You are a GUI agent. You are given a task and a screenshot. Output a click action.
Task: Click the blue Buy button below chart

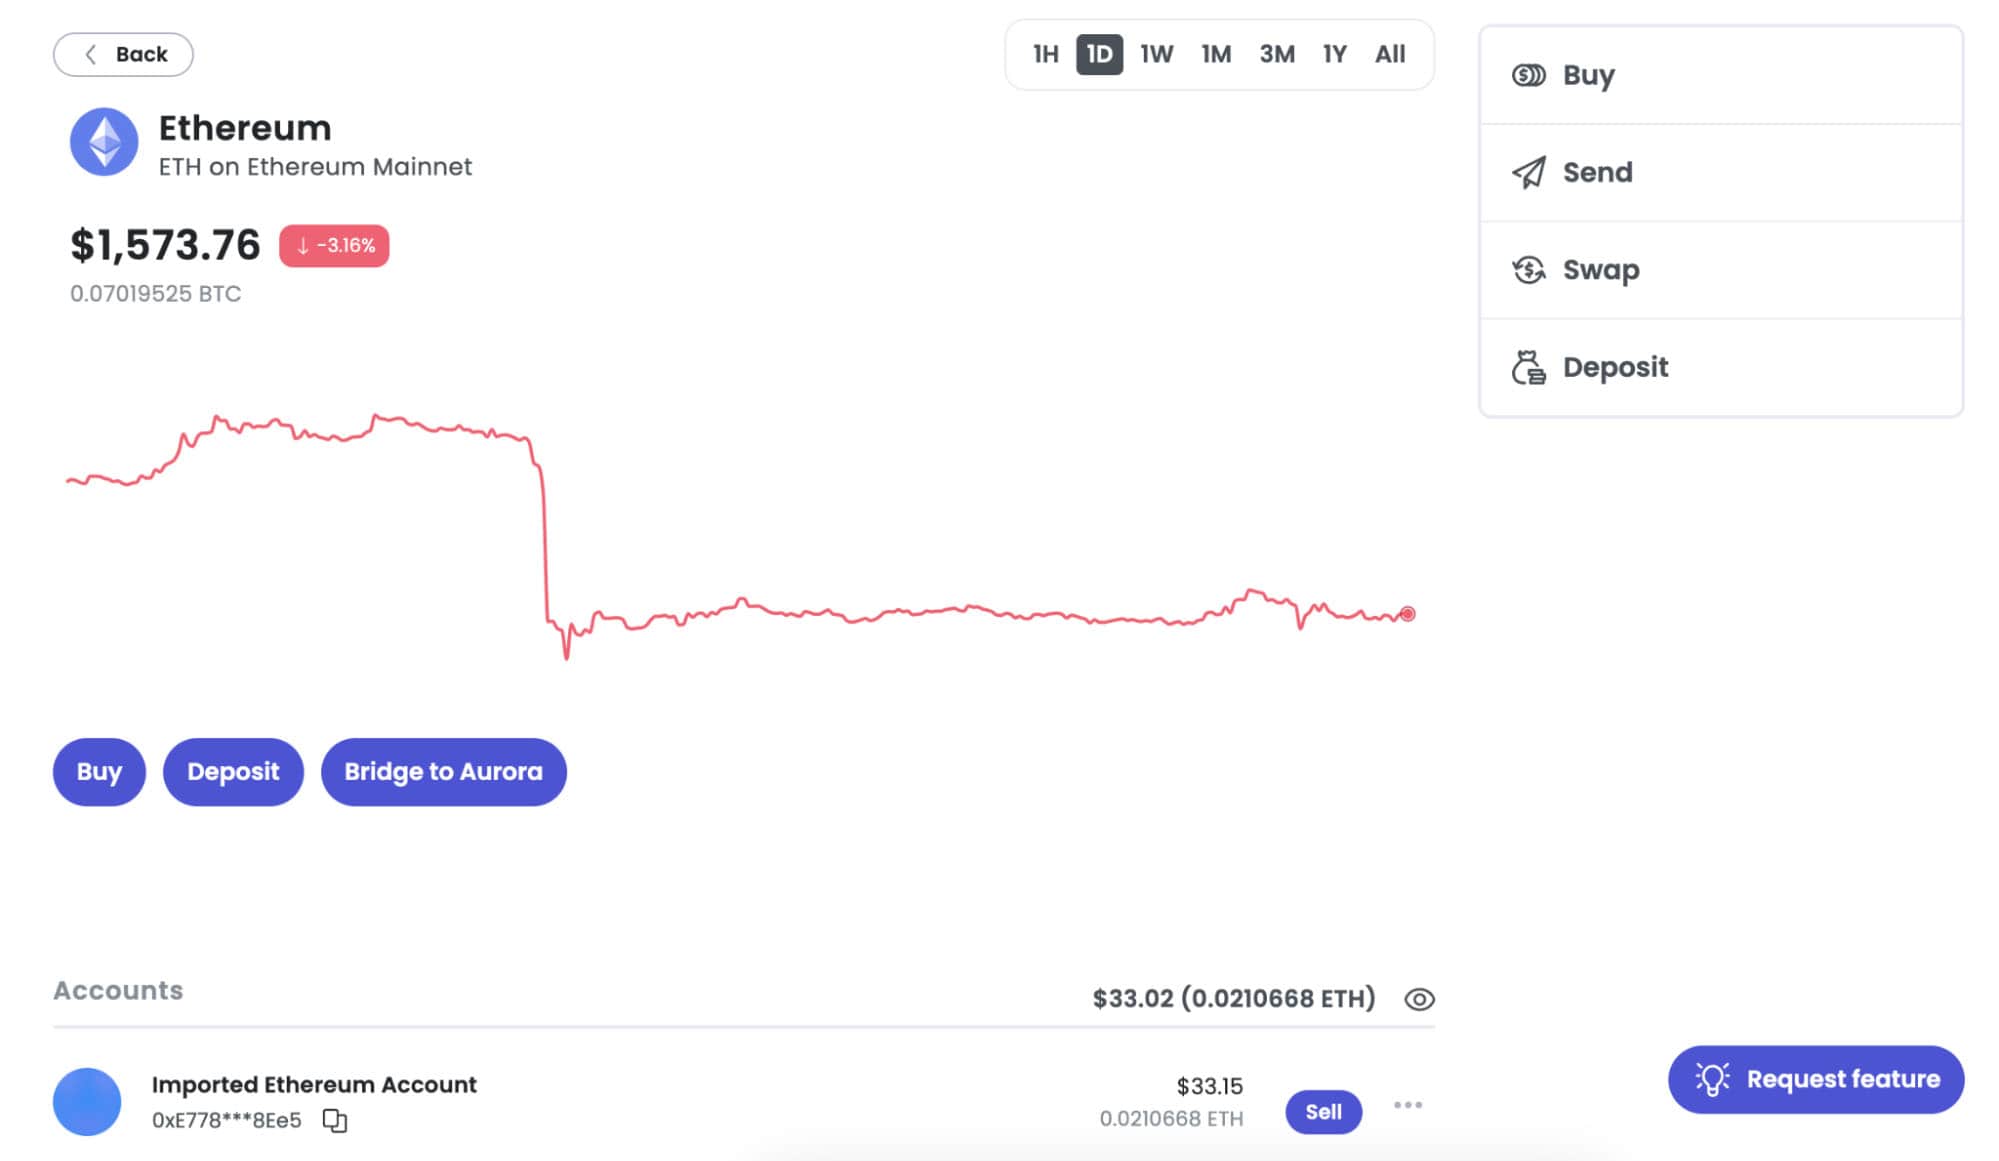pos(99,772)
